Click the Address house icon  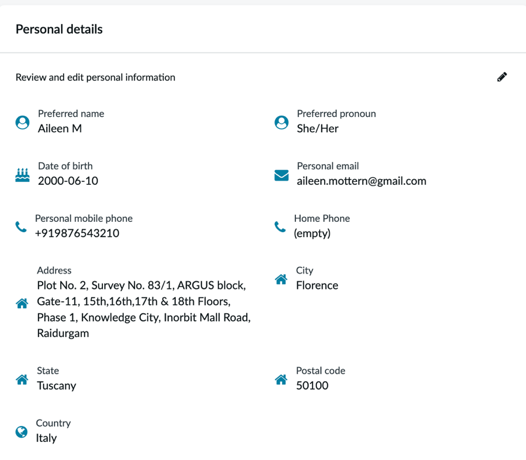(x=22, y=303)
